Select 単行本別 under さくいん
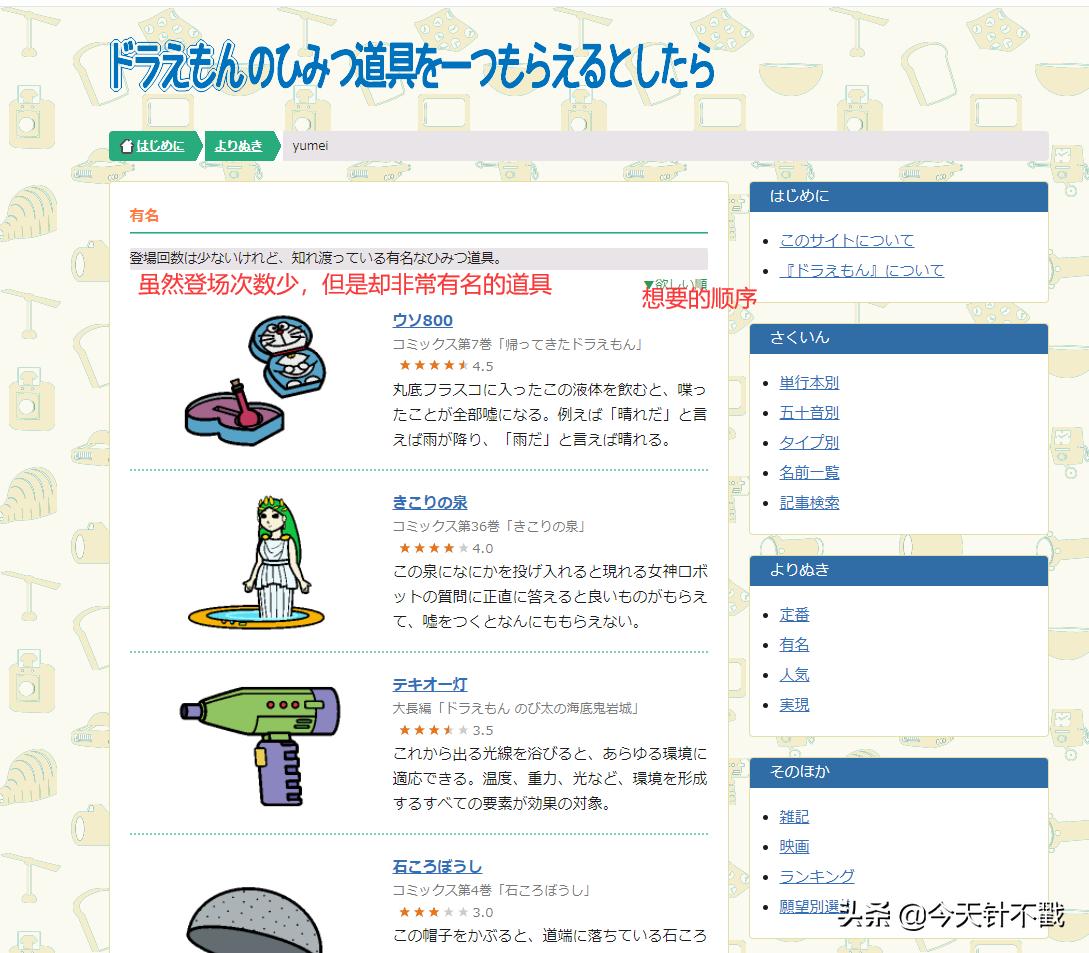 808,382
